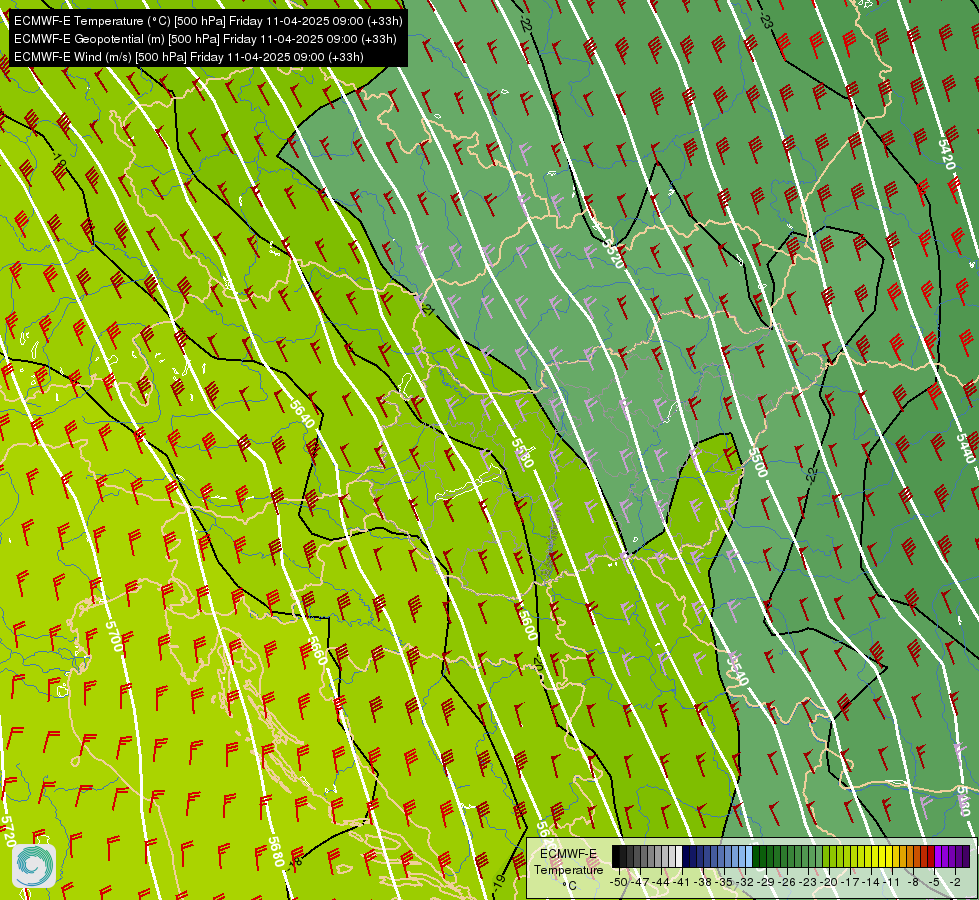Select the 'ECMWF-E Geopotential (m) [500 hPa]' title line
979x900 pixels.
(205, 39)
